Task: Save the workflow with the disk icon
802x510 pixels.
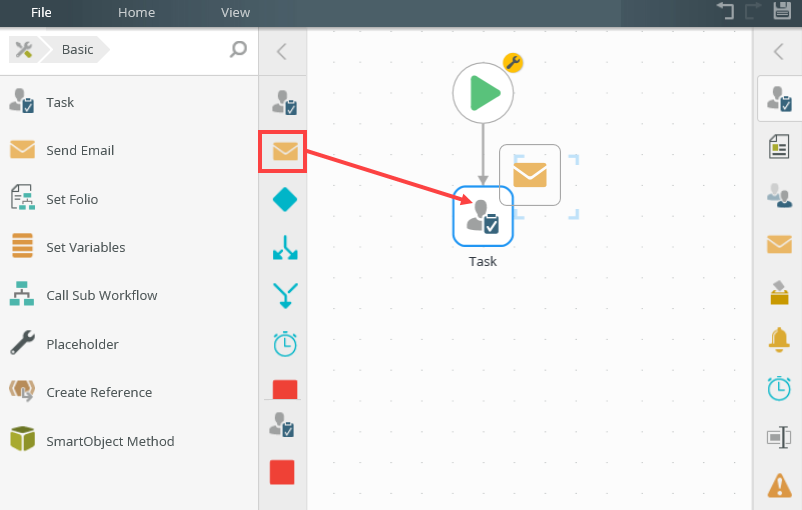Action: 782,10
